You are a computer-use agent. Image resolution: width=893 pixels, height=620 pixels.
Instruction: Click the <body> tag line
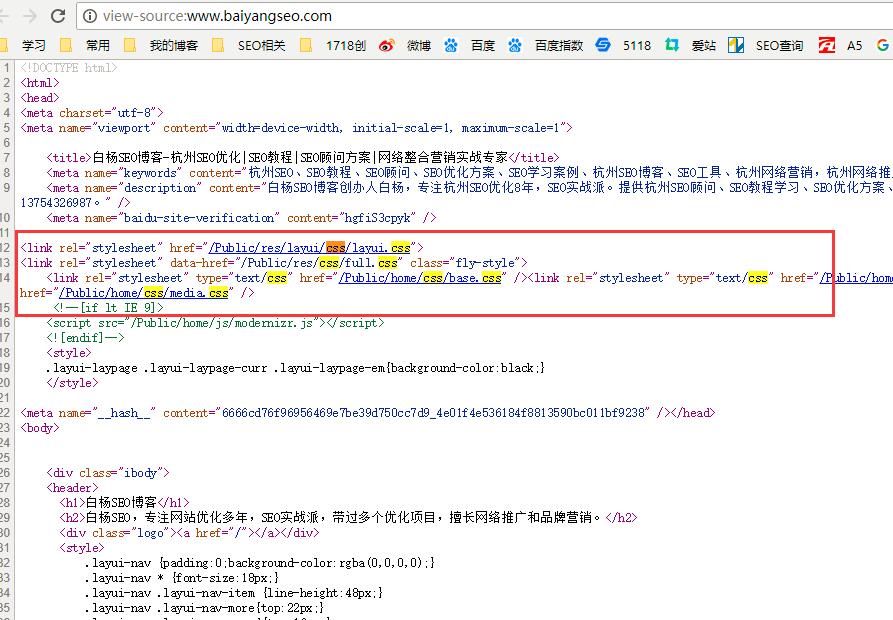[40, 428]
